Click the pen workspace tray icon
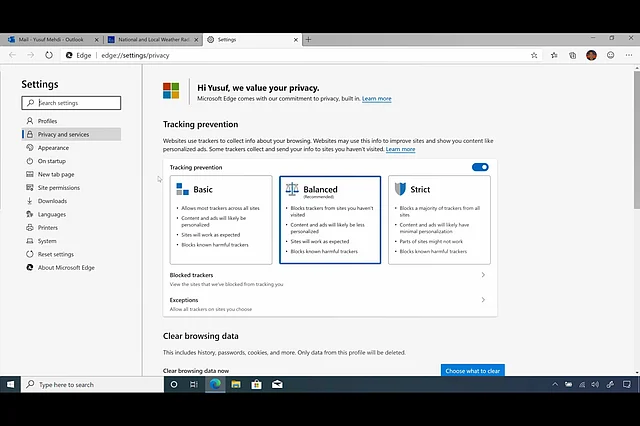This screenshot has width=640, height=426. click(x=610, y=384)
